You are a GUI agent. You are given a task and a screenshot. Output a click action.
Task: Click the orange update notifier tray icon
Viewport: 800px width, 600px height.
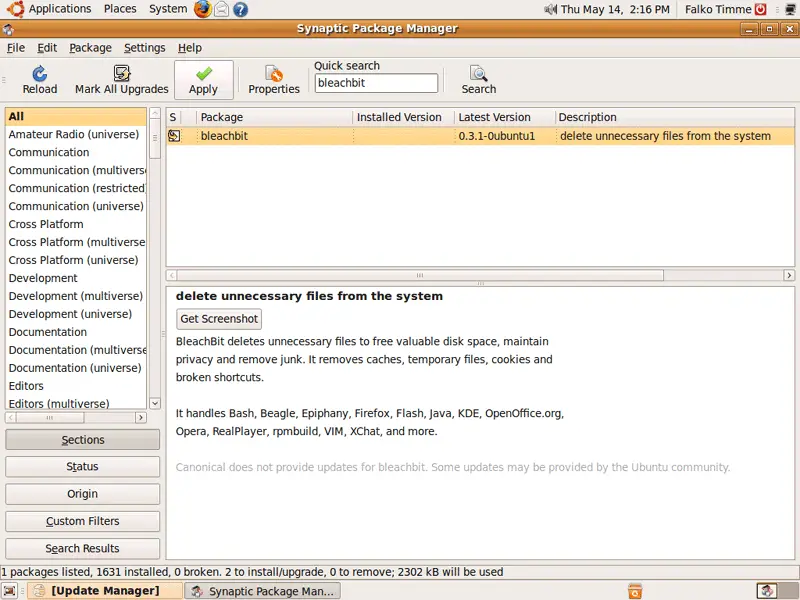pyautogui.click(x=635, y=591)
